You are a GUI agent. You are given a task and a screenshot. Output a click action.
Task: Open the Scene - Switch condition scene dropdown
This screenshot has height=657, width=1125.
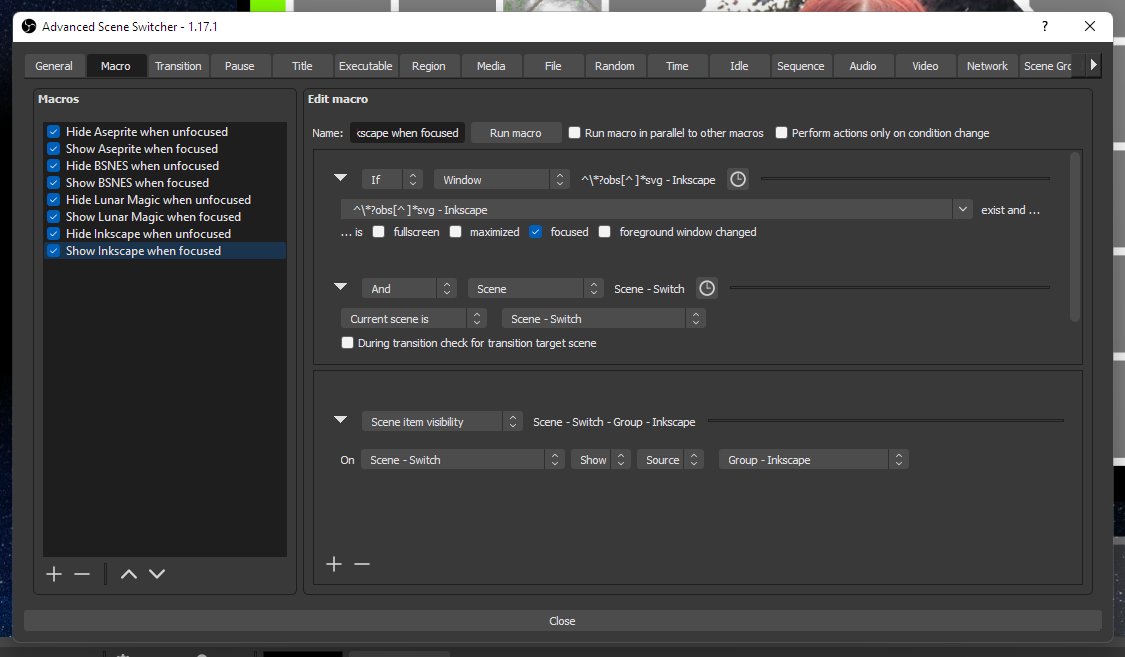[x=603, y=318]
